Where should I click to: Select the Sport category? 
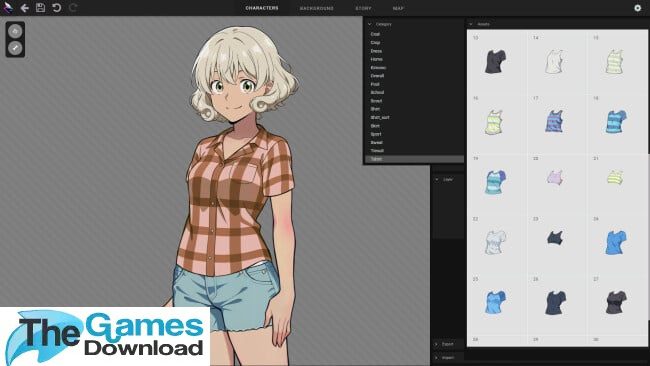click(376, 134)
